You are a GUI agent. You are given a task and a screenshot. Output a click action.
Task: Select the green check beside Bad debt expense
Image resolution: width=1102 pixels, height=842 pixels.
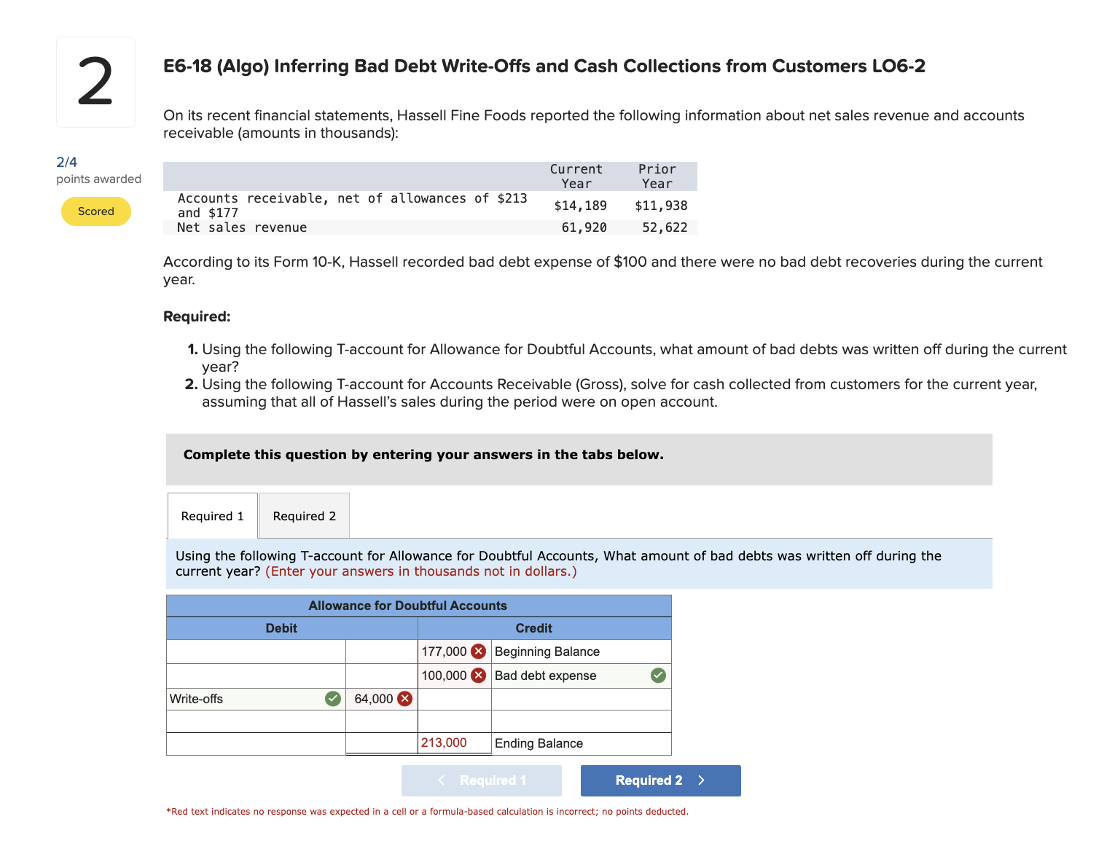pos(658,675)
